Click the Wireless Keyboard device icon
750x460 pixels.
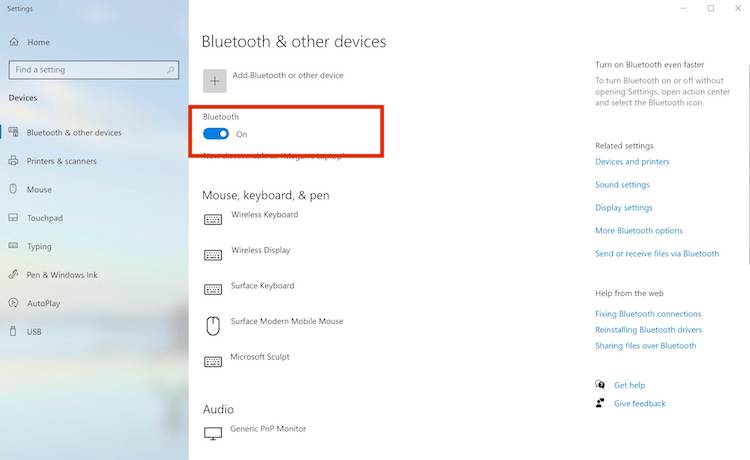[213, 219]
